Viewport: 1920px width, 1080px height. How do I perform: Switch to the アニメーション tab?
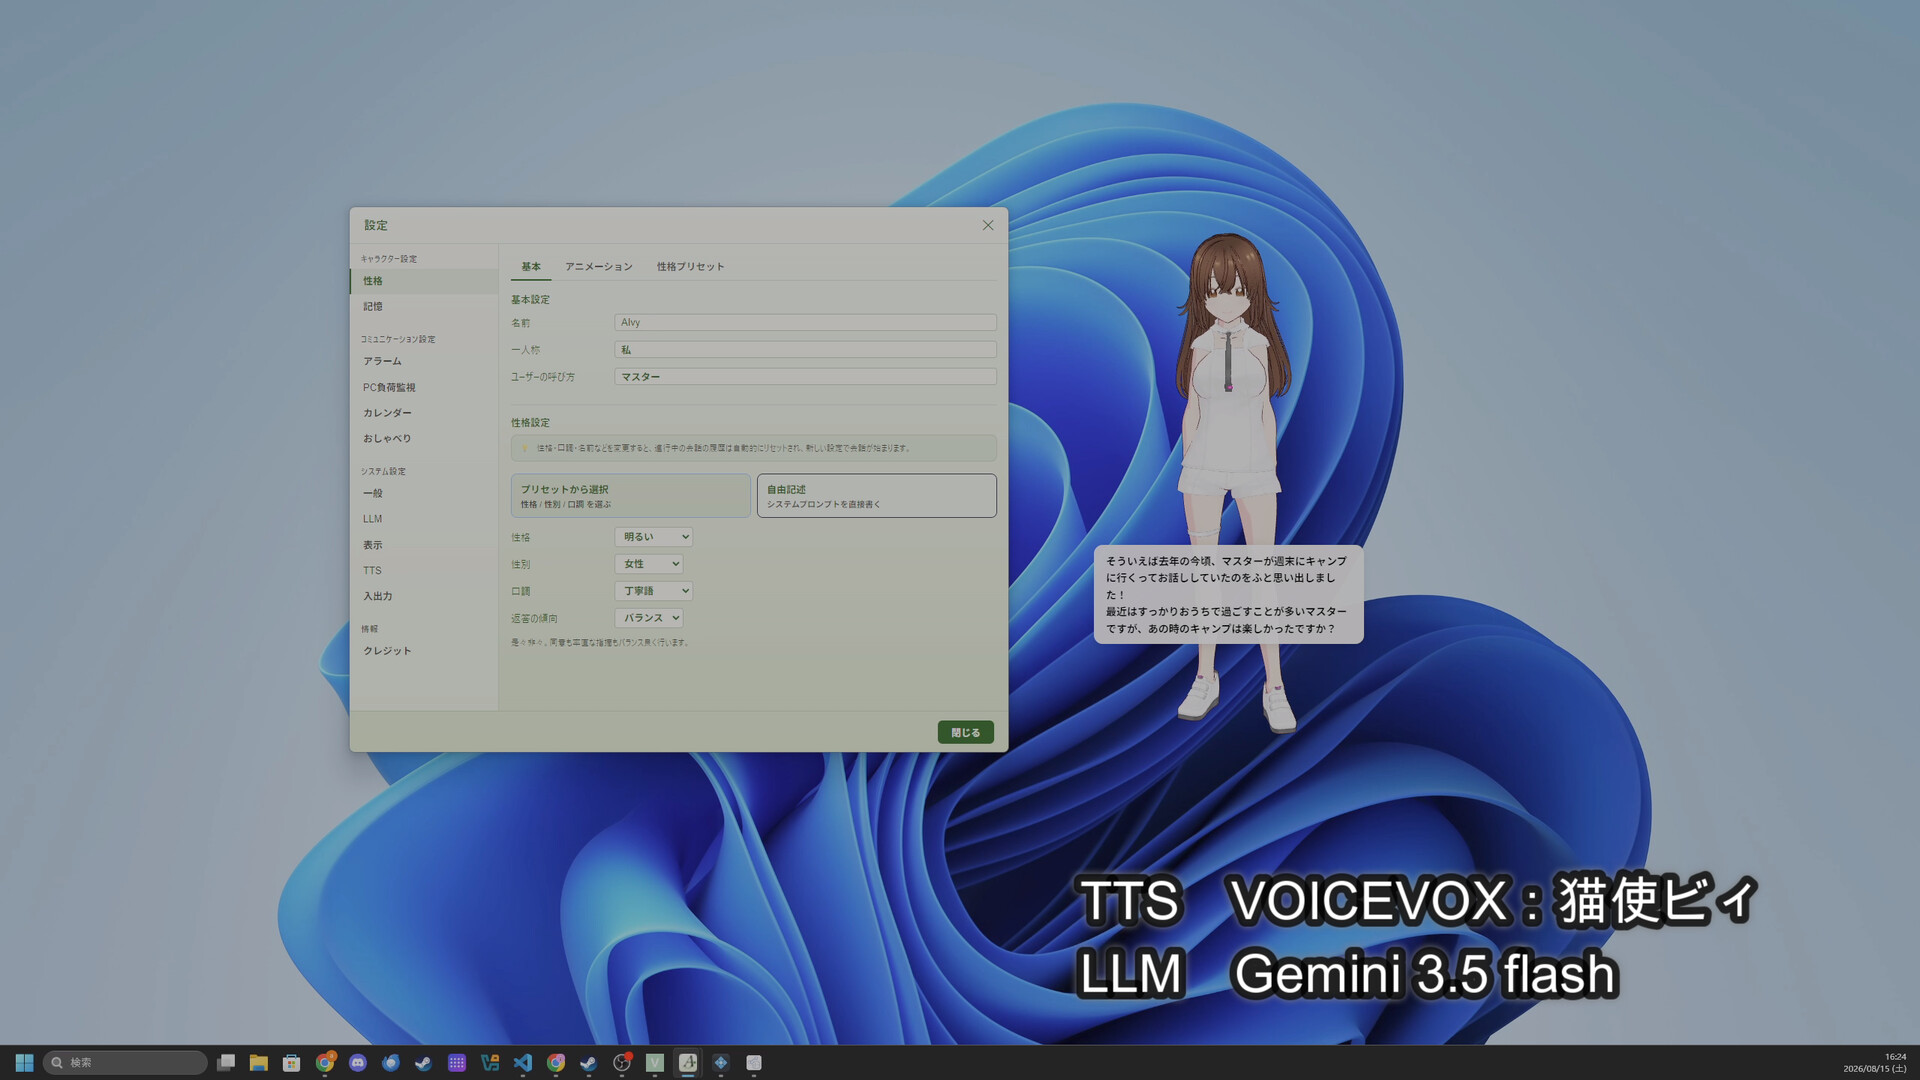coord(598,266)
